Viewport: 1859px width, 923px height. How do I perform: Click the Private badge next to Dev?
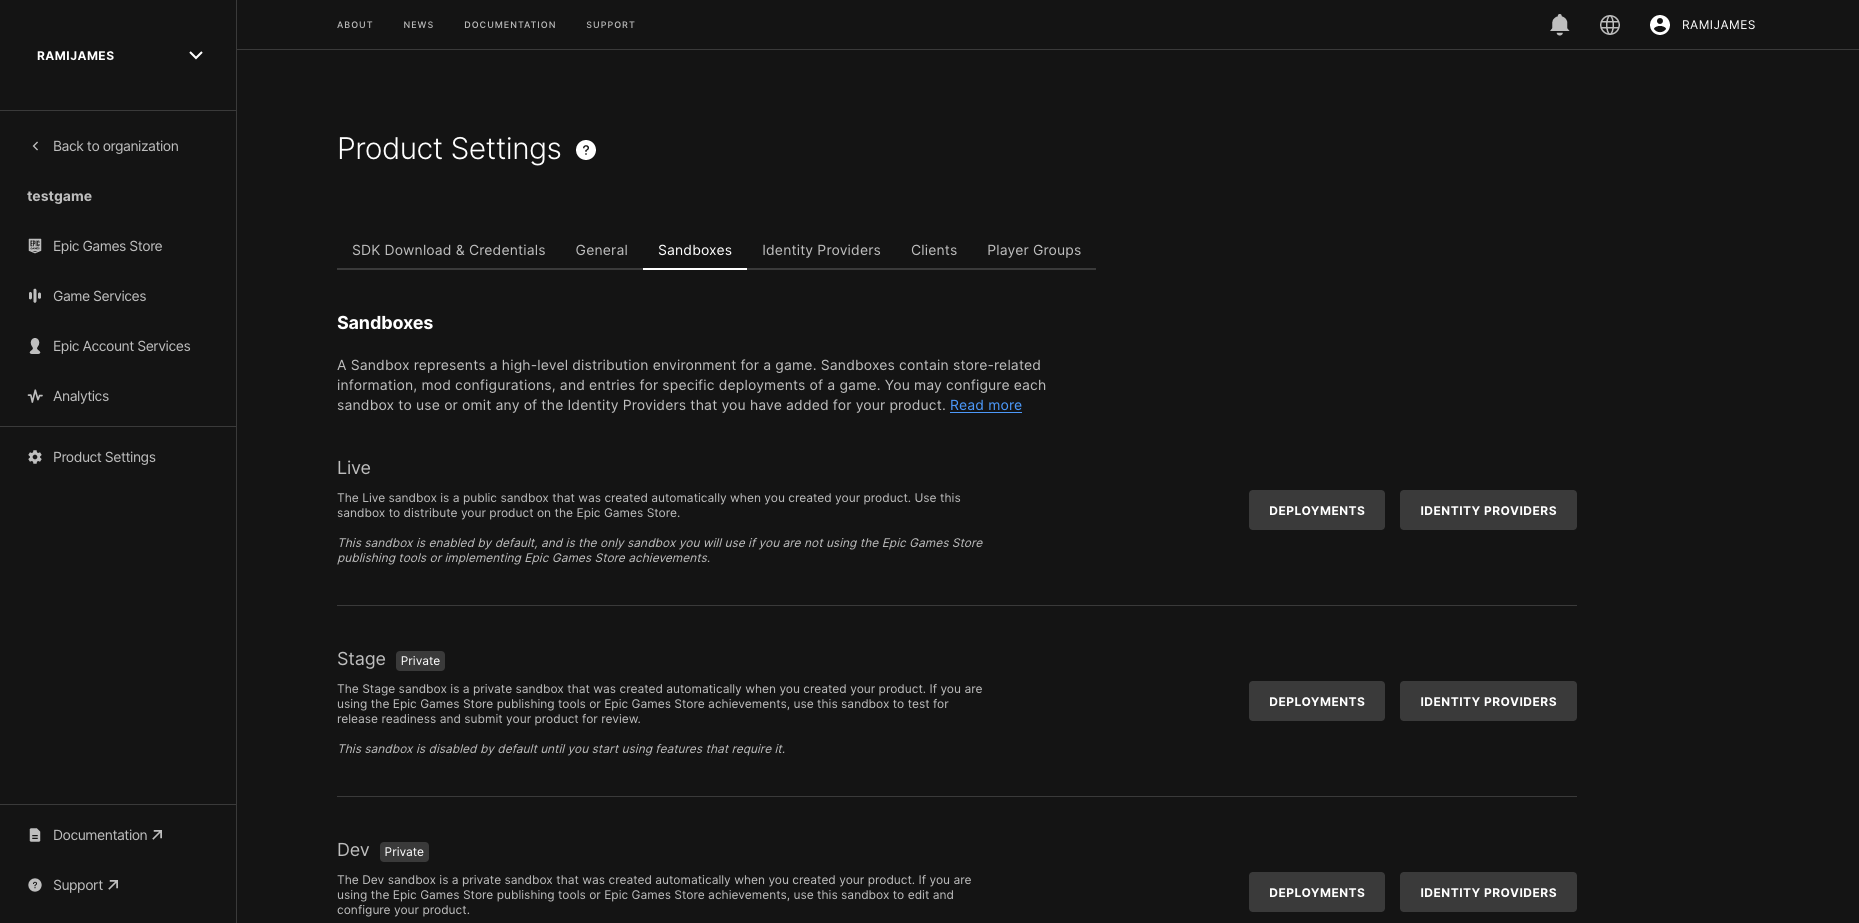coord(404,852)
